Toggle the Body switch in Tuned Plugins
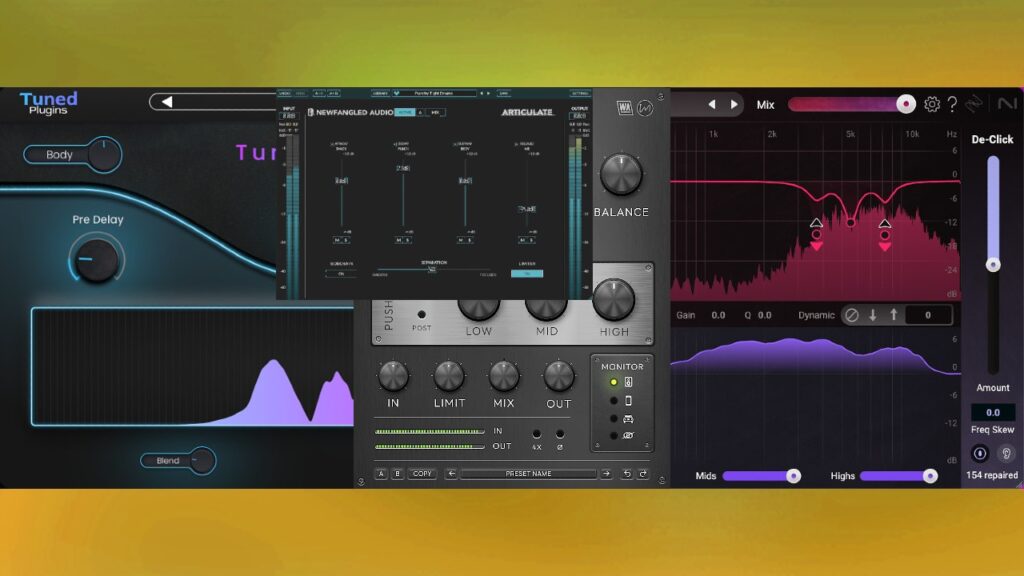This screenshot has height=576, width=1024. pos(72,155)
